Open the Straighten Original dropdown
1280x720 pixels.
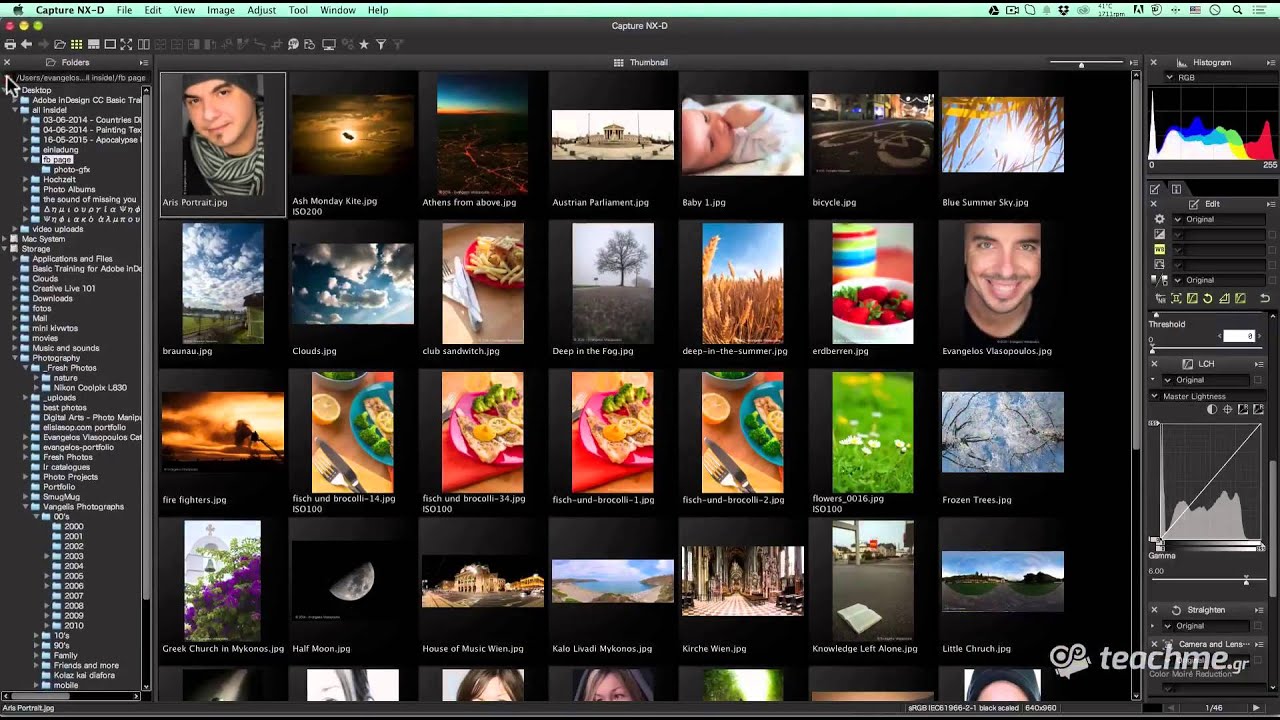[1205, 626]
